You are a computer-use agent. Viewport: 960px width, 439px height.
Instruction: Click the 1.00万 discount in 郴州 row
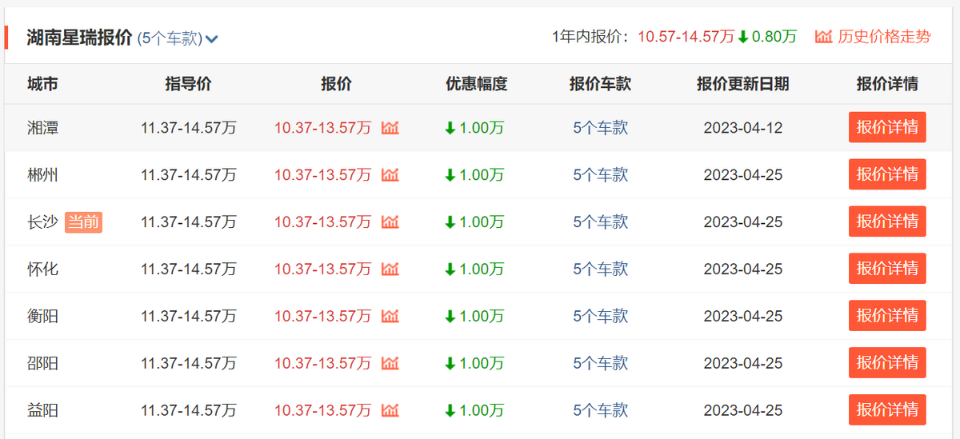pos(481,175)
